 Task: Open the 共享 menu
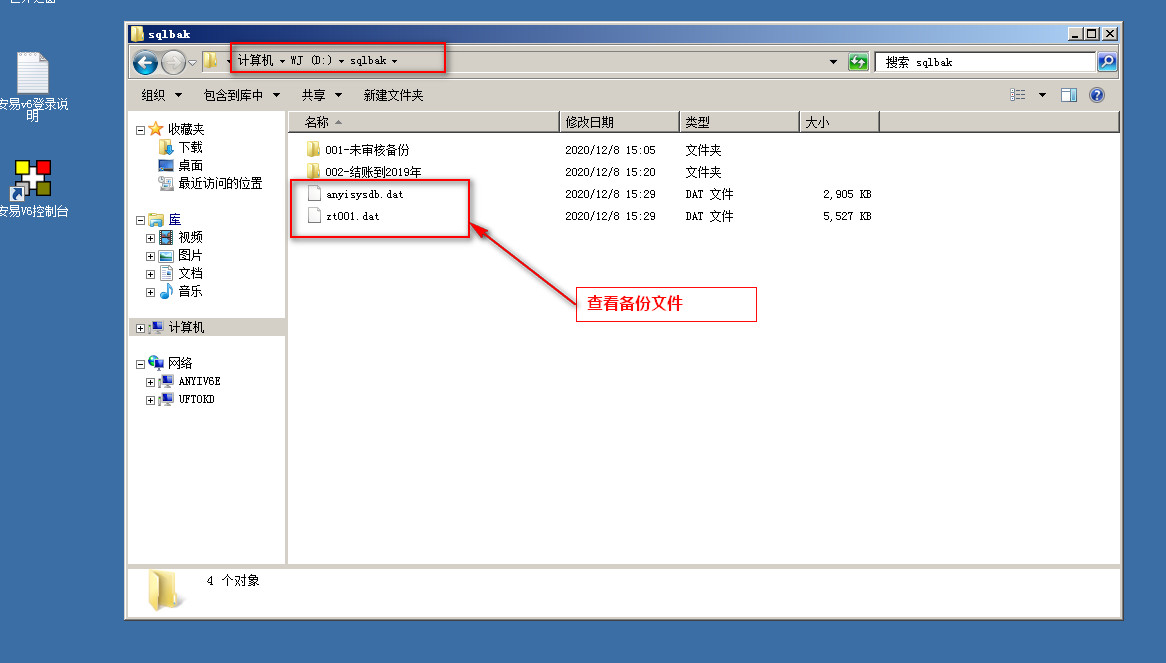click(x=321, y=95)
